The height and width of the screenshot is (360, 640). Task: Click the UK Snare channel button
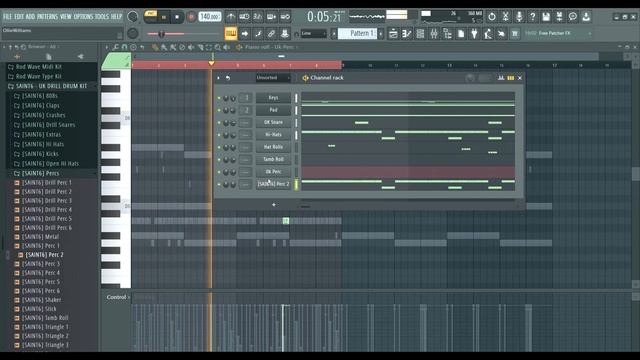(x=273, y=122)
